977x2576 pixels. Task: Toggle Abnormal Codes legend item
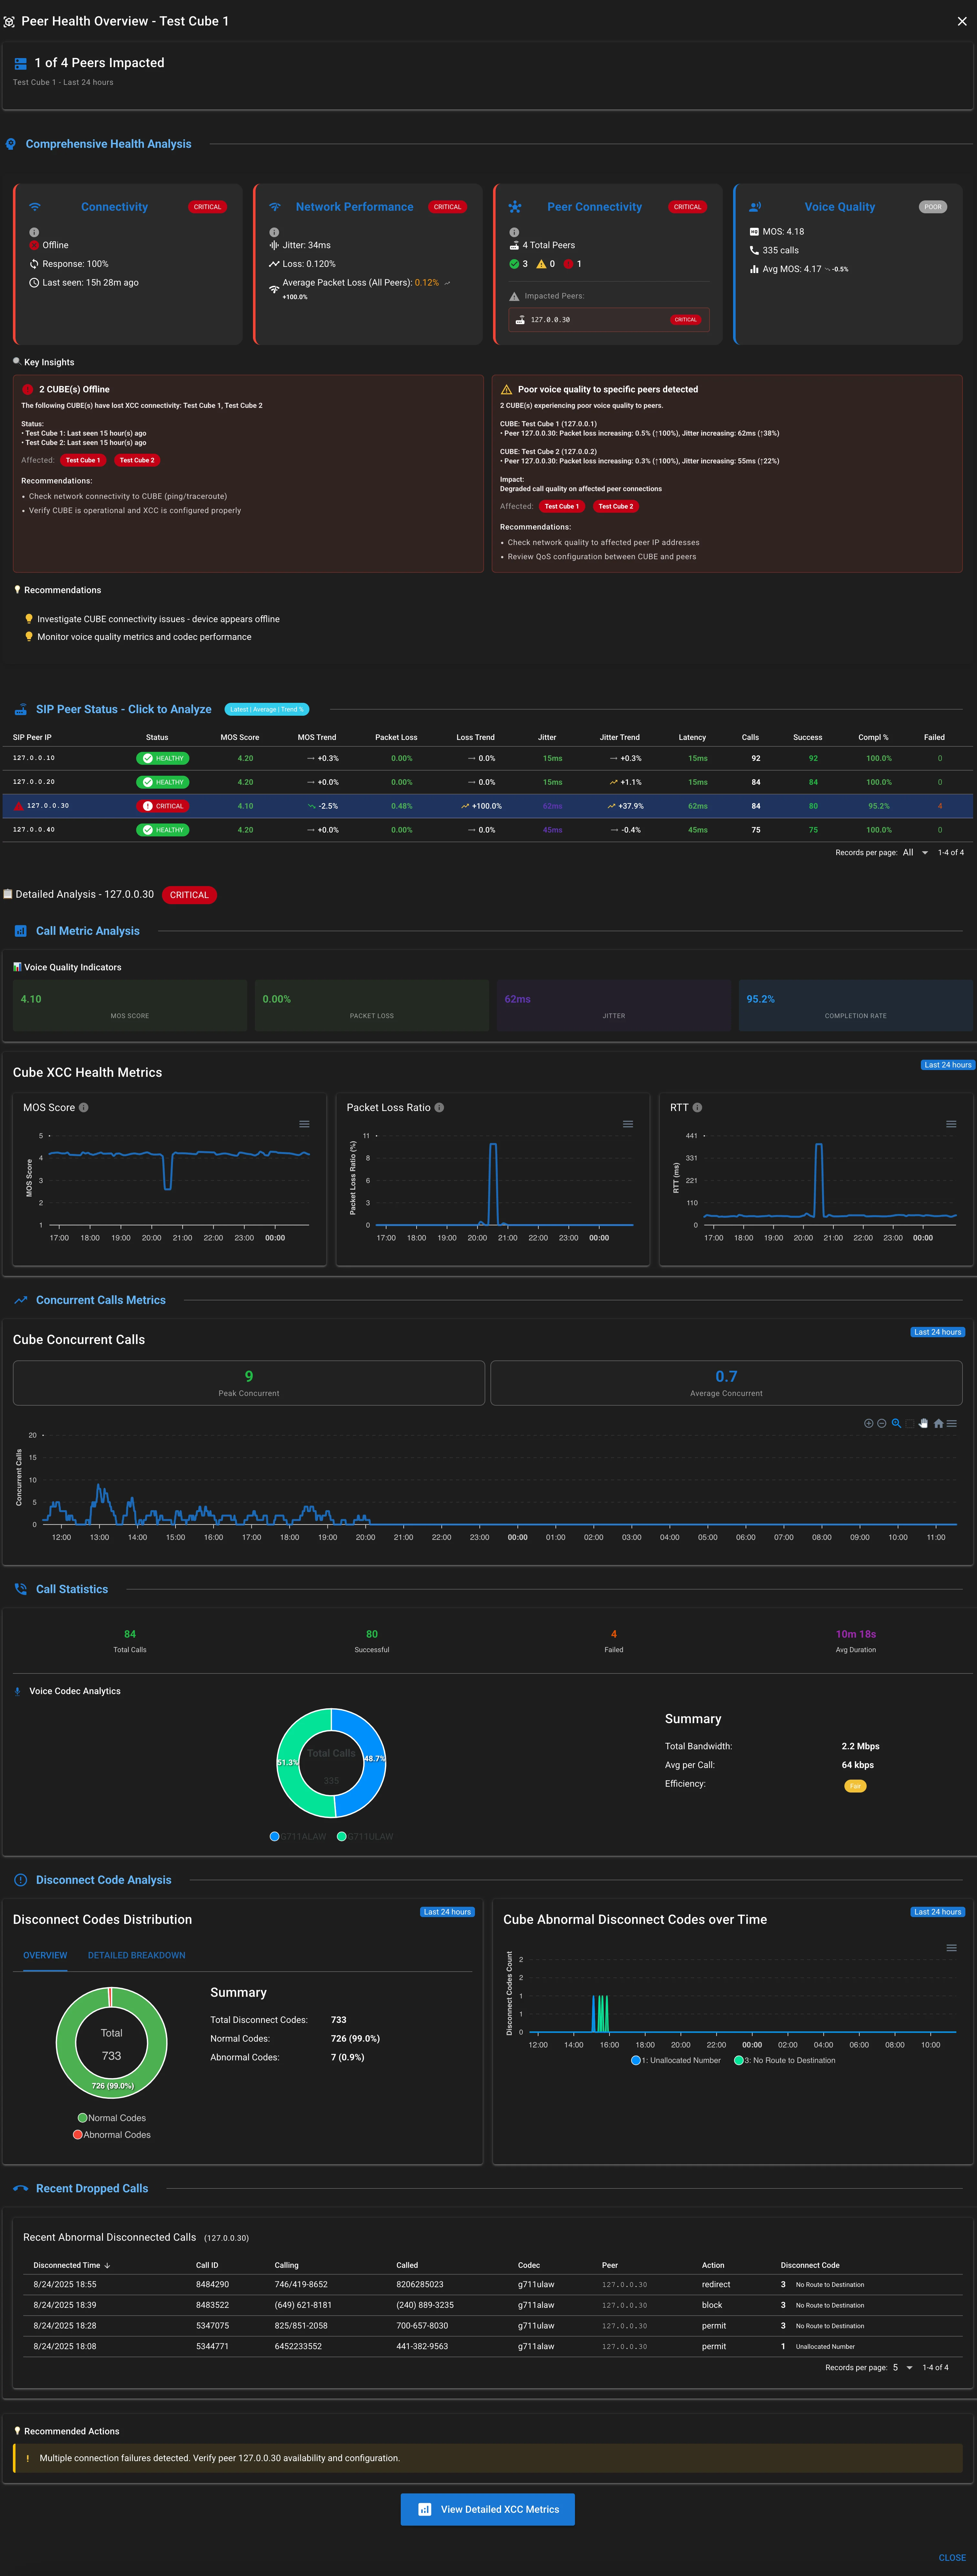[112, 2135]
